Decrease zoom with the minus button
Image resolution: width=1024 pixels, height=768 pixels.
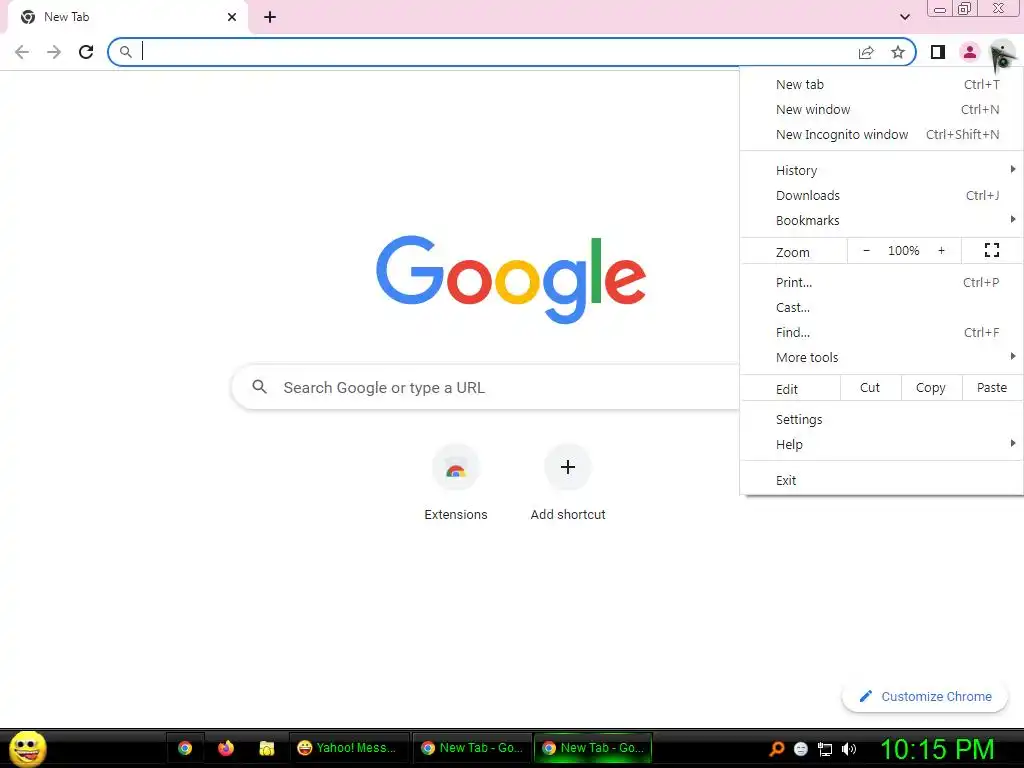click(x=867, y=251)
